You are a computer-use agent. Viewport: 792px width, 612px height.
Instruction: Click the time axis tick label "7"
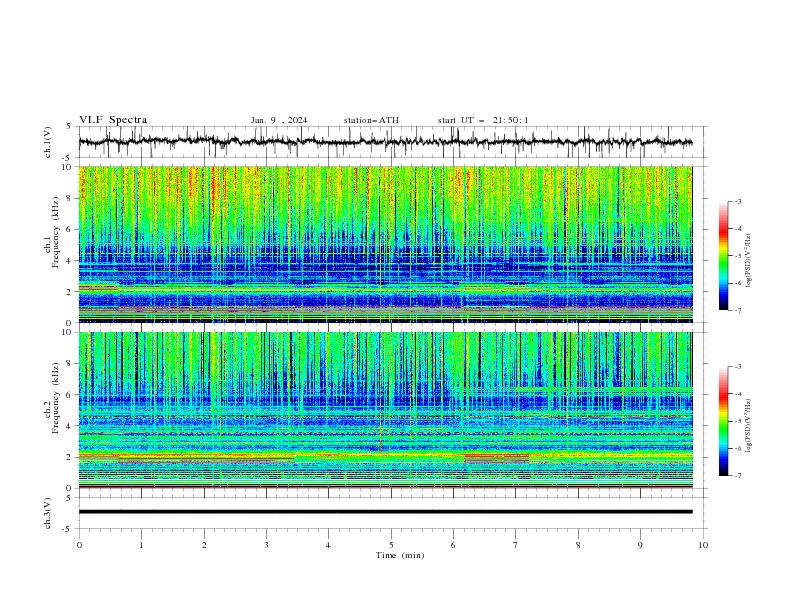tap(516, 545)
